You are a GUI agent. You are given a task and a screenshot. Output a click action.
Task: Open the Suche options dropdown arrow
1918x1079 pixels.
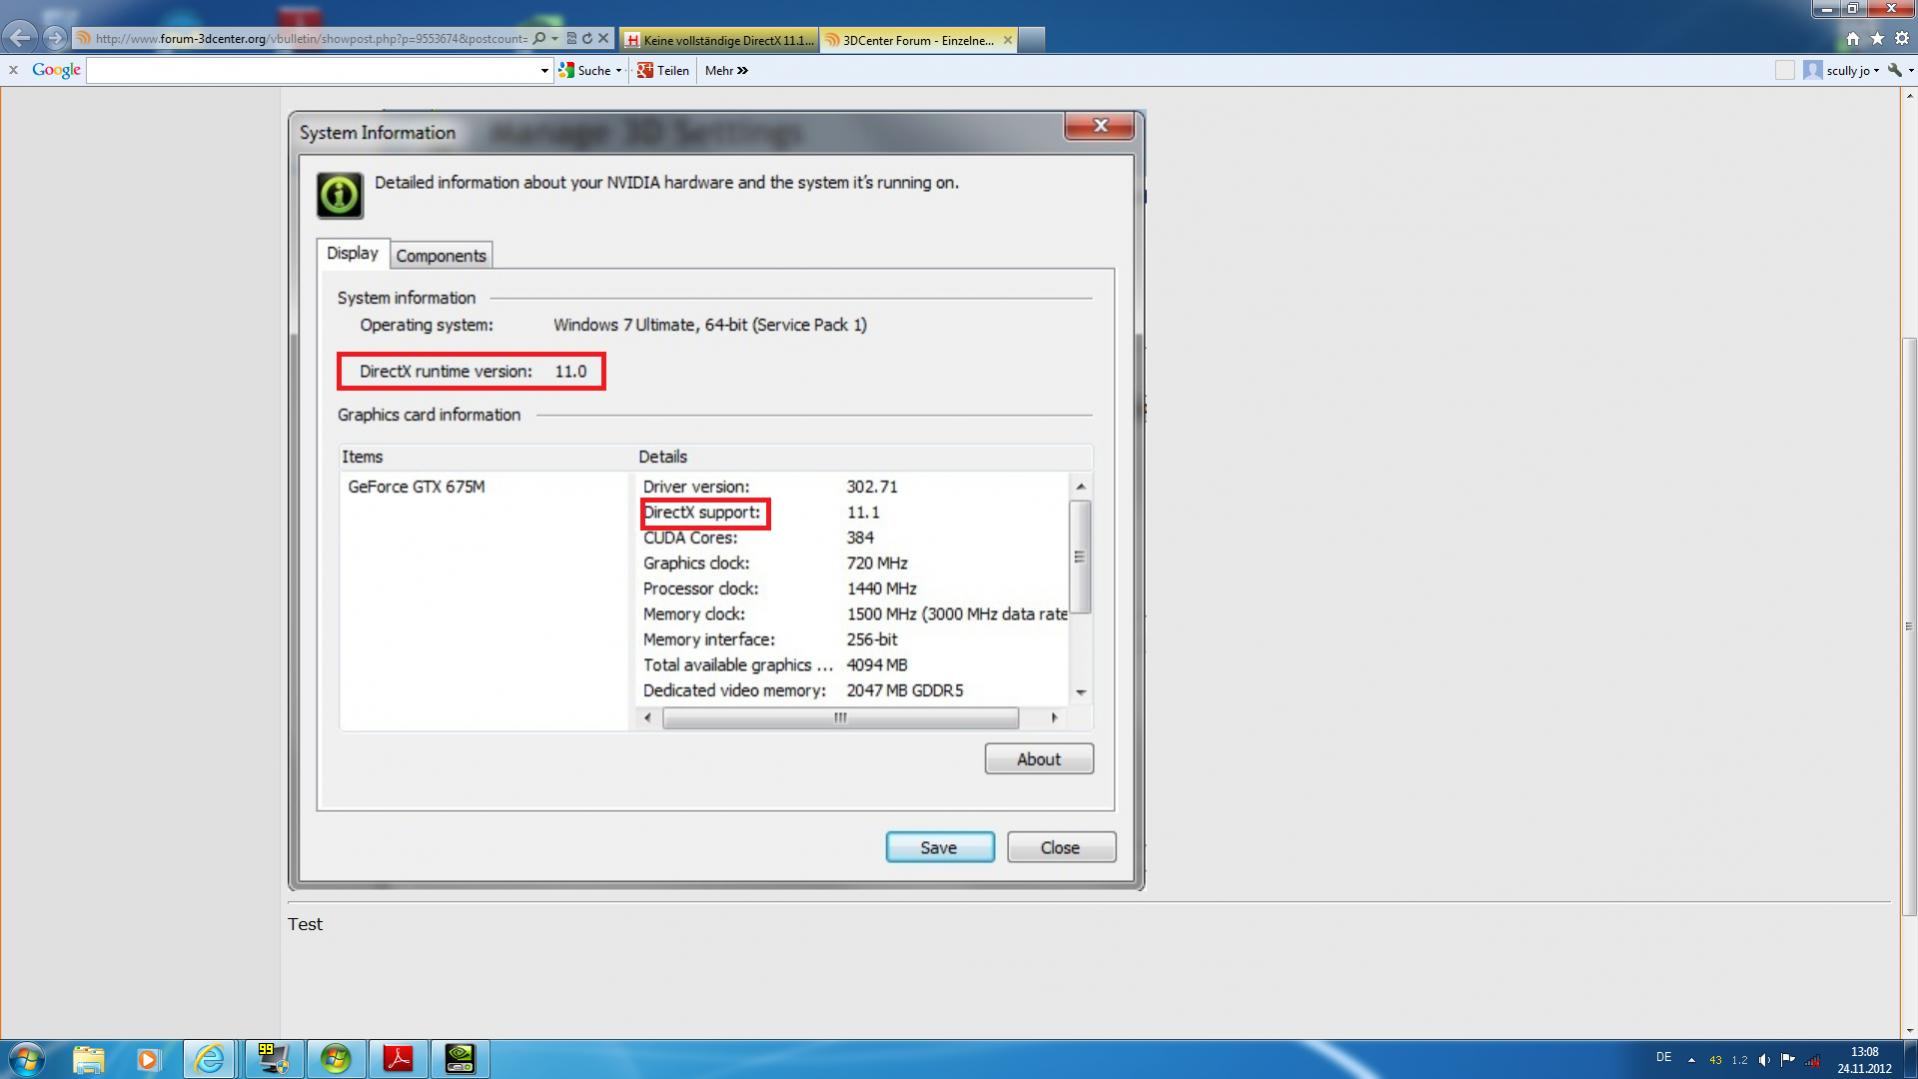click(619, 70)
